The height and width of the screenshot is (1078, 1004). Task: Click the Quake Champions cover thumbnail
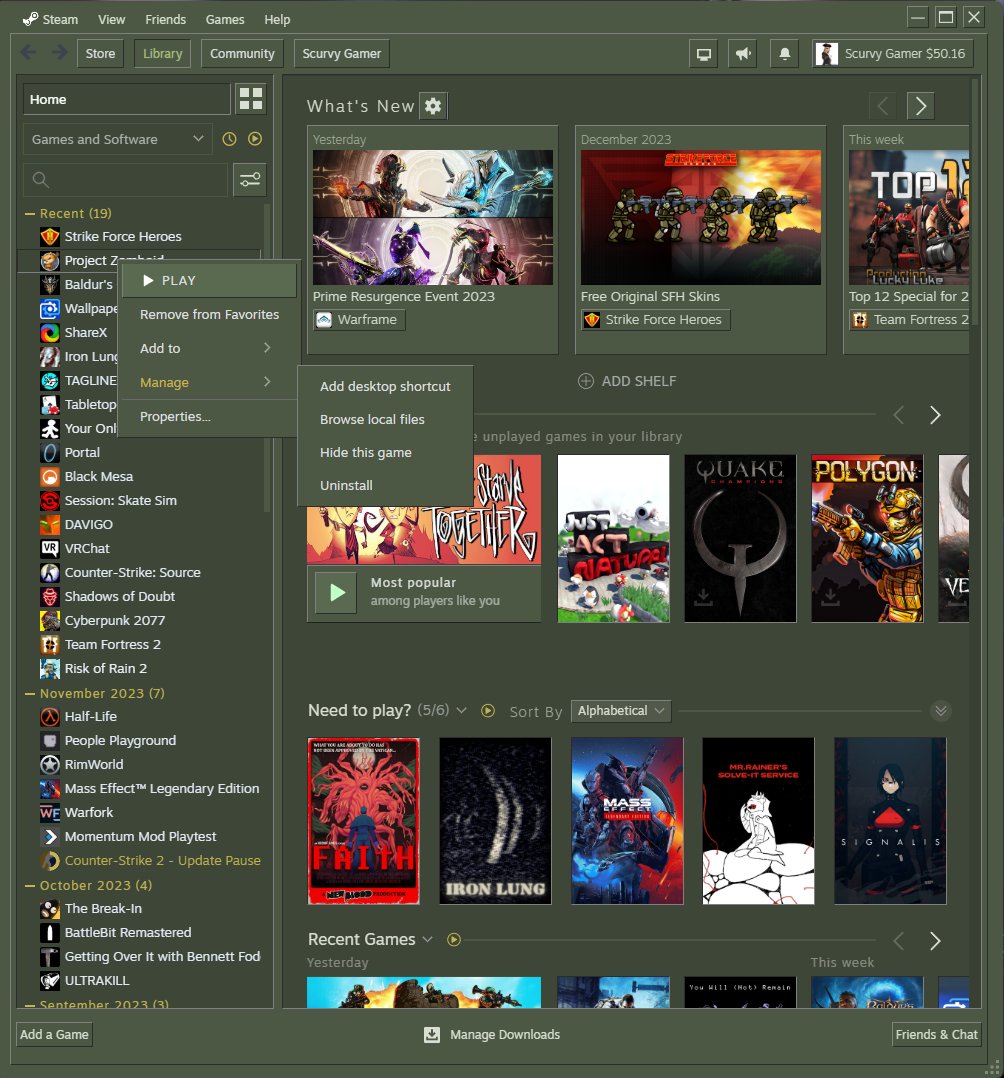click(740, 538)
